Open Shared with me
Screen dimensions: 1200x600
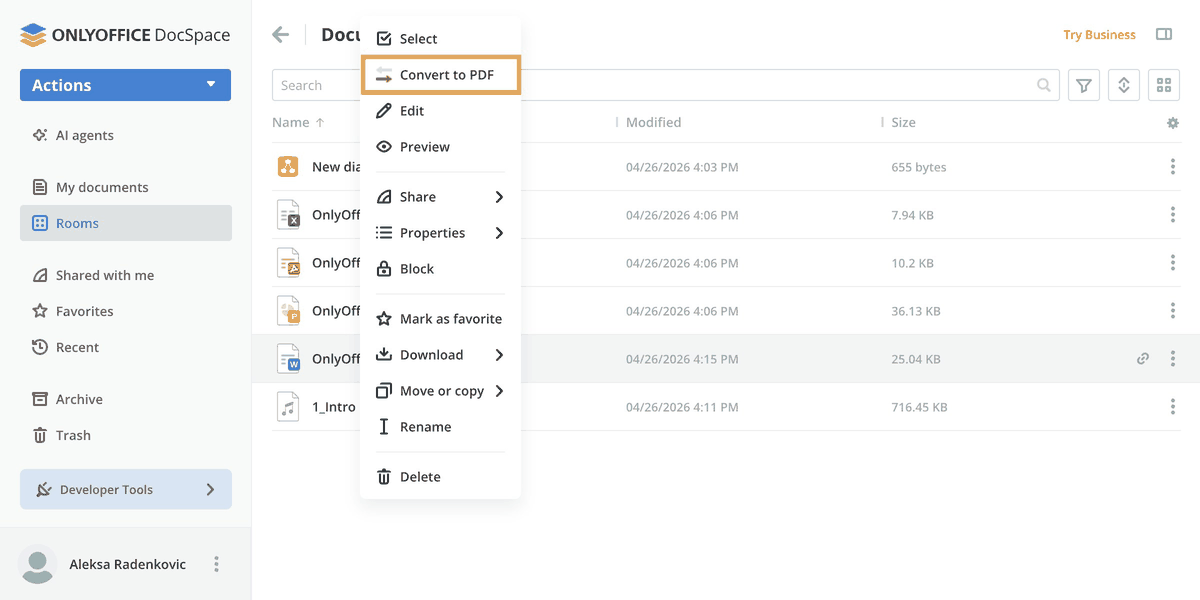(93, 275)
